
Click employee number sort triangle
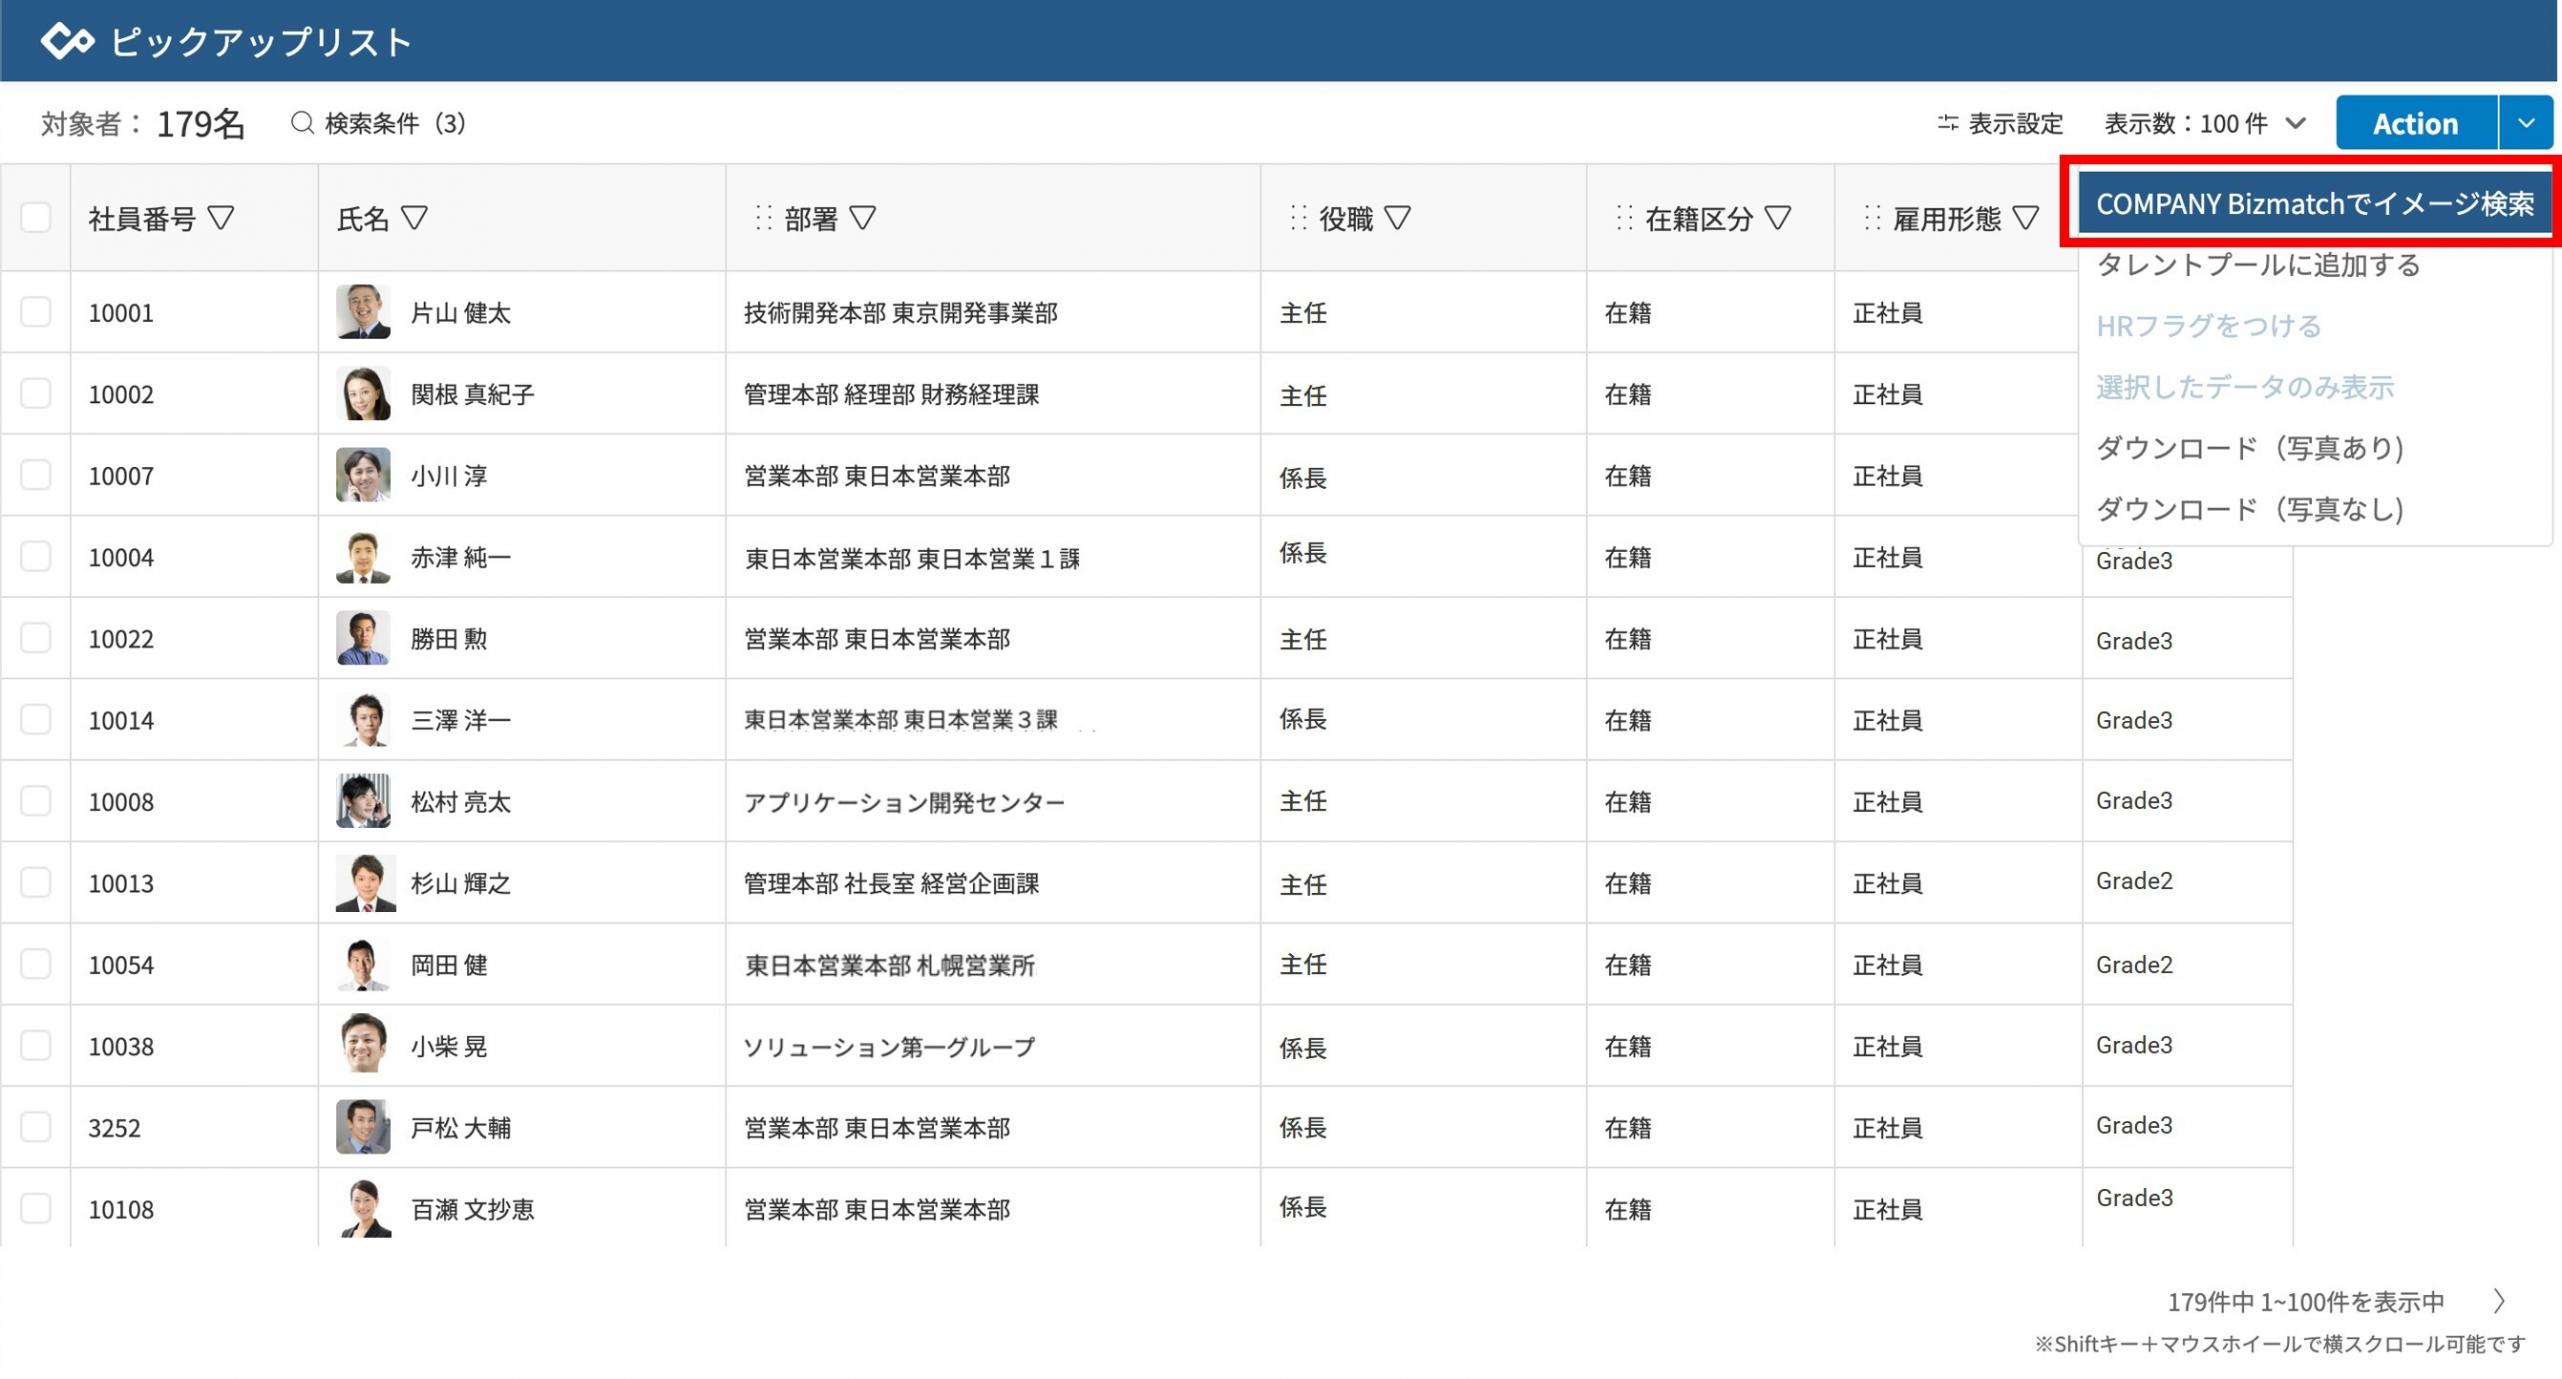[221, 218]
